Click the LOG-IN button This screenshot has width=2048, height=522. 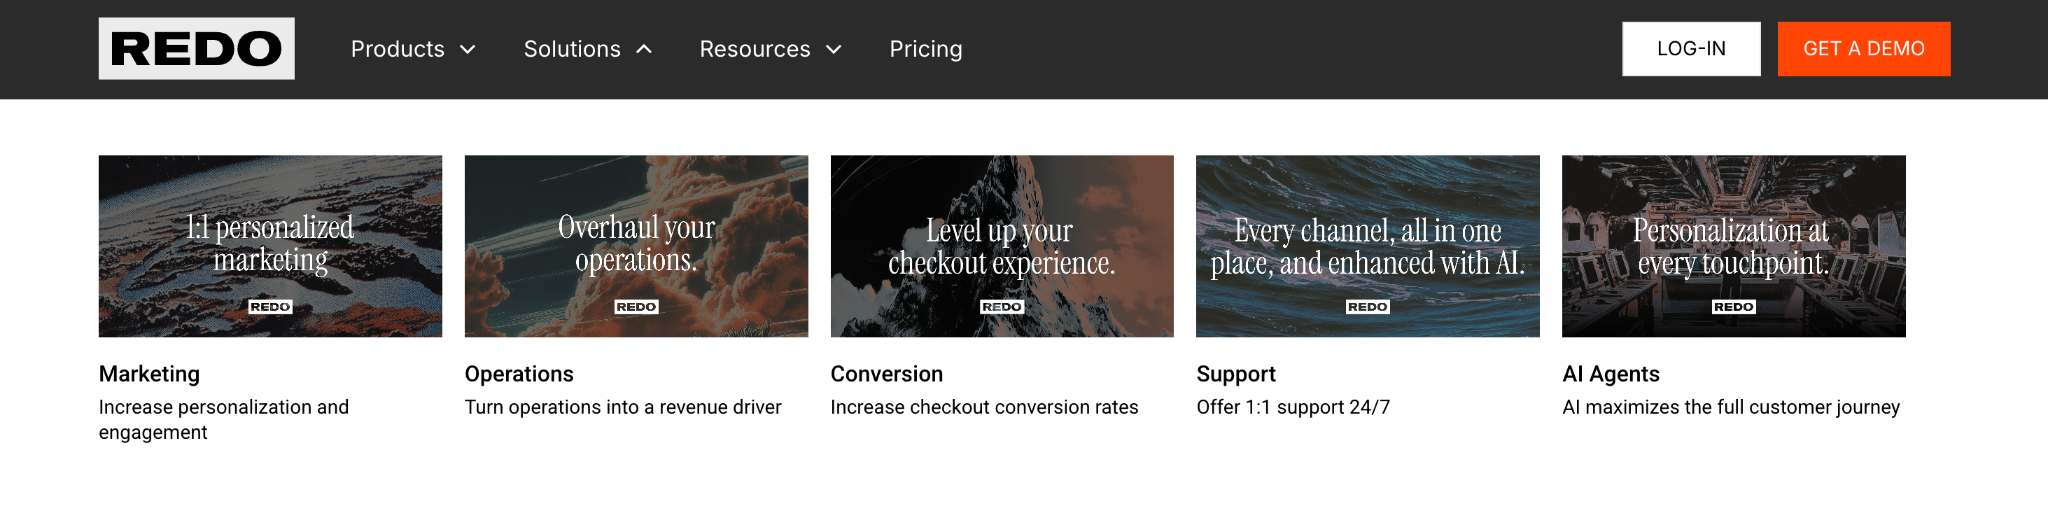click(1690, 49)
